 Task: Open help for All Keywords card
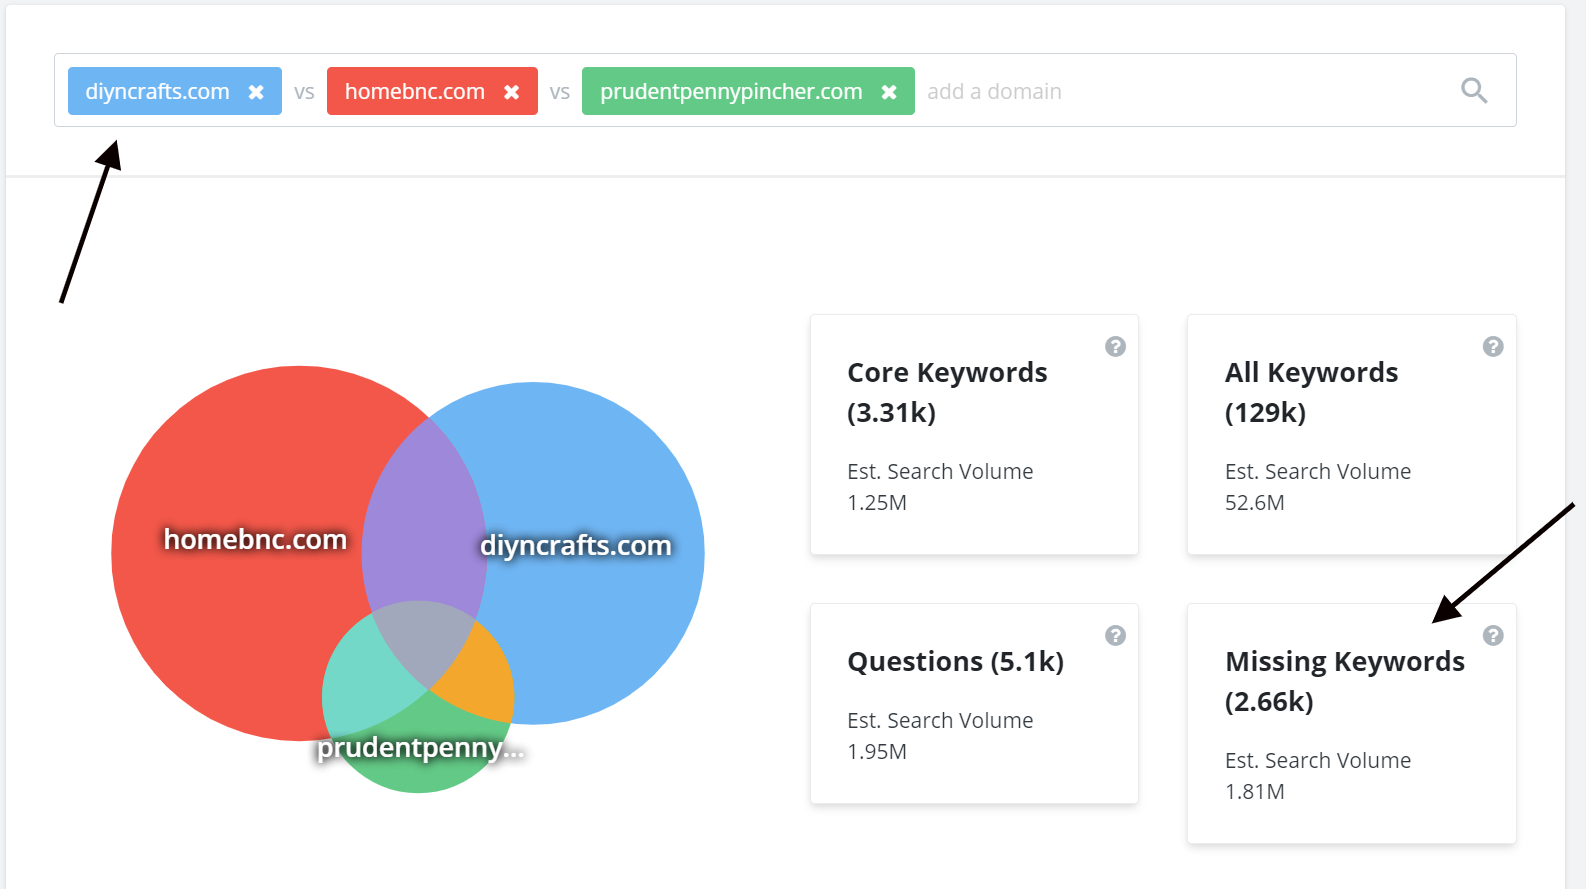coord(1493,346)
